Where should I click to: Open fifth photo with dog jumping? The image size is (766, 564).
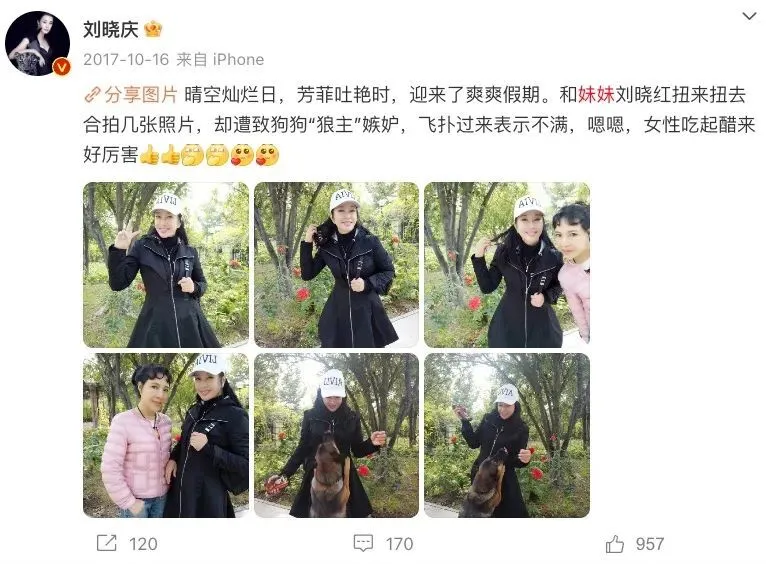click(x=336, y=435)
